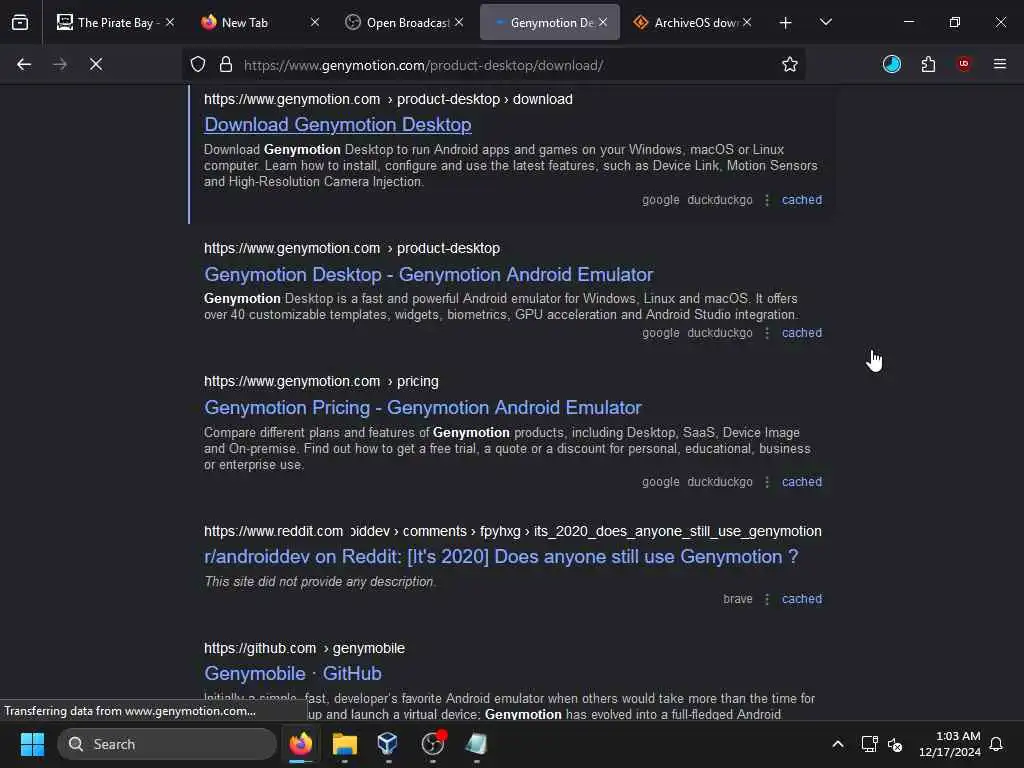Open Firefox View (list all tabs) icon
This screenshot has width=1024, height=768.
20,23
